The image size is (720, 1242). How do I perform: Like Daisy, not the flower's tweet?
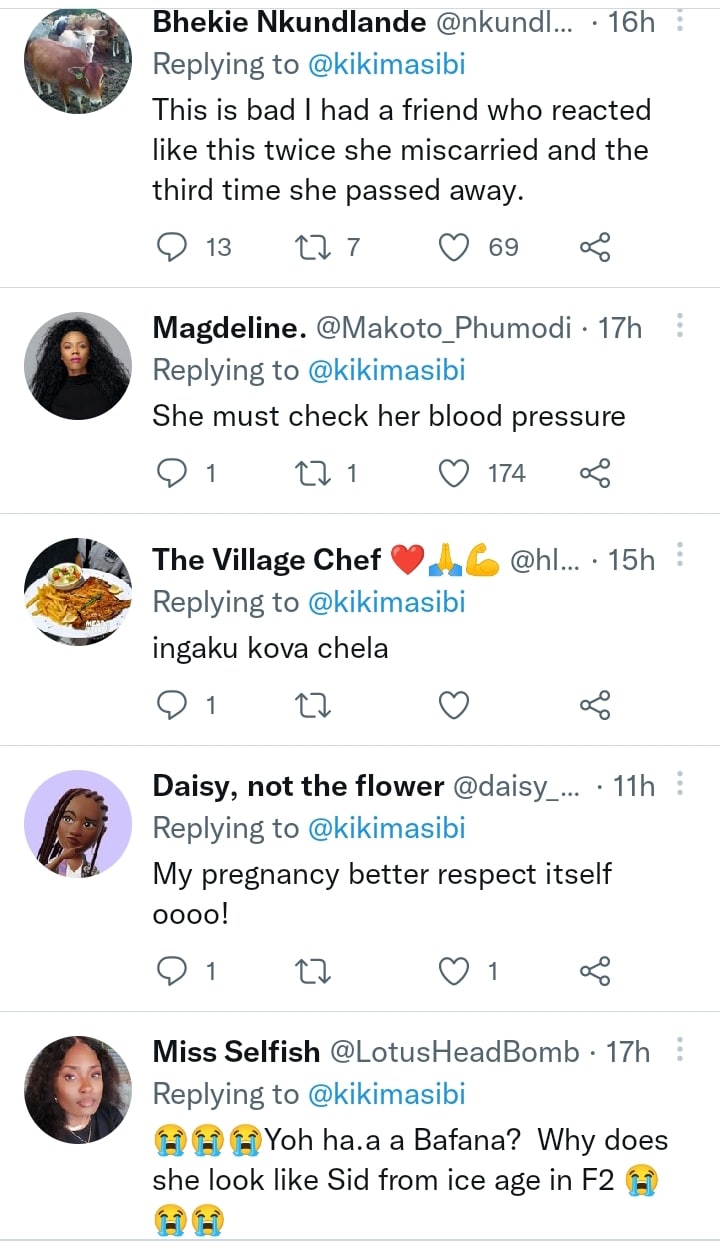(455, 970)
